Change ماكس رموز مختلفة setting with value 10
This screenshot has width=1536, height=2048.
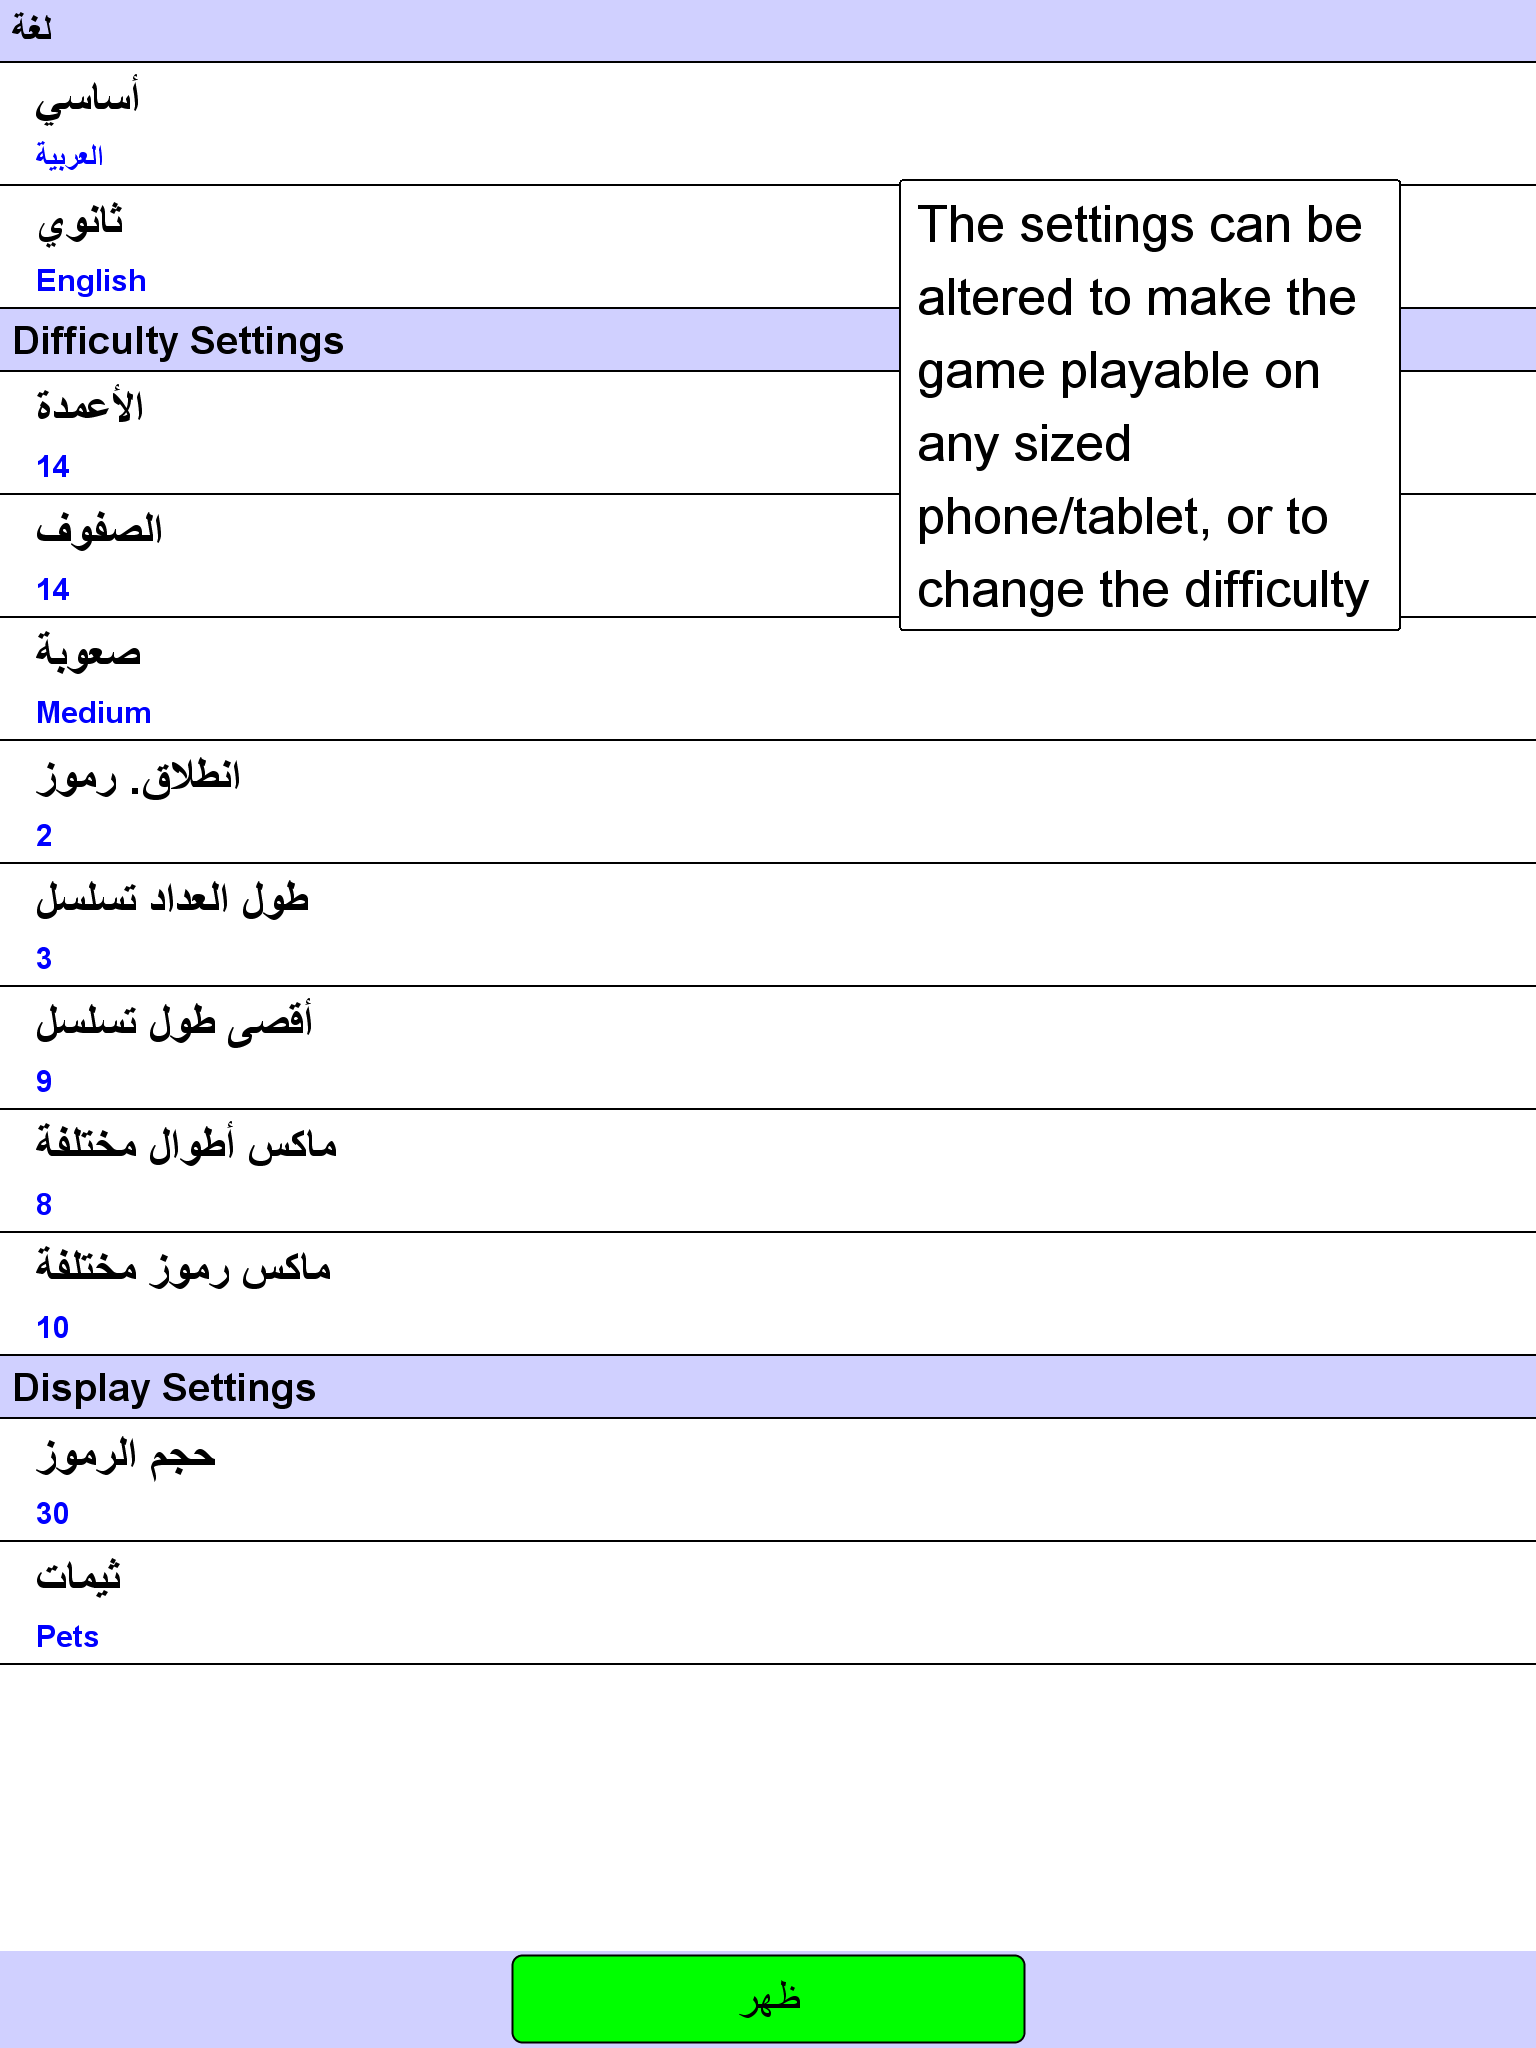(768, 1294)
